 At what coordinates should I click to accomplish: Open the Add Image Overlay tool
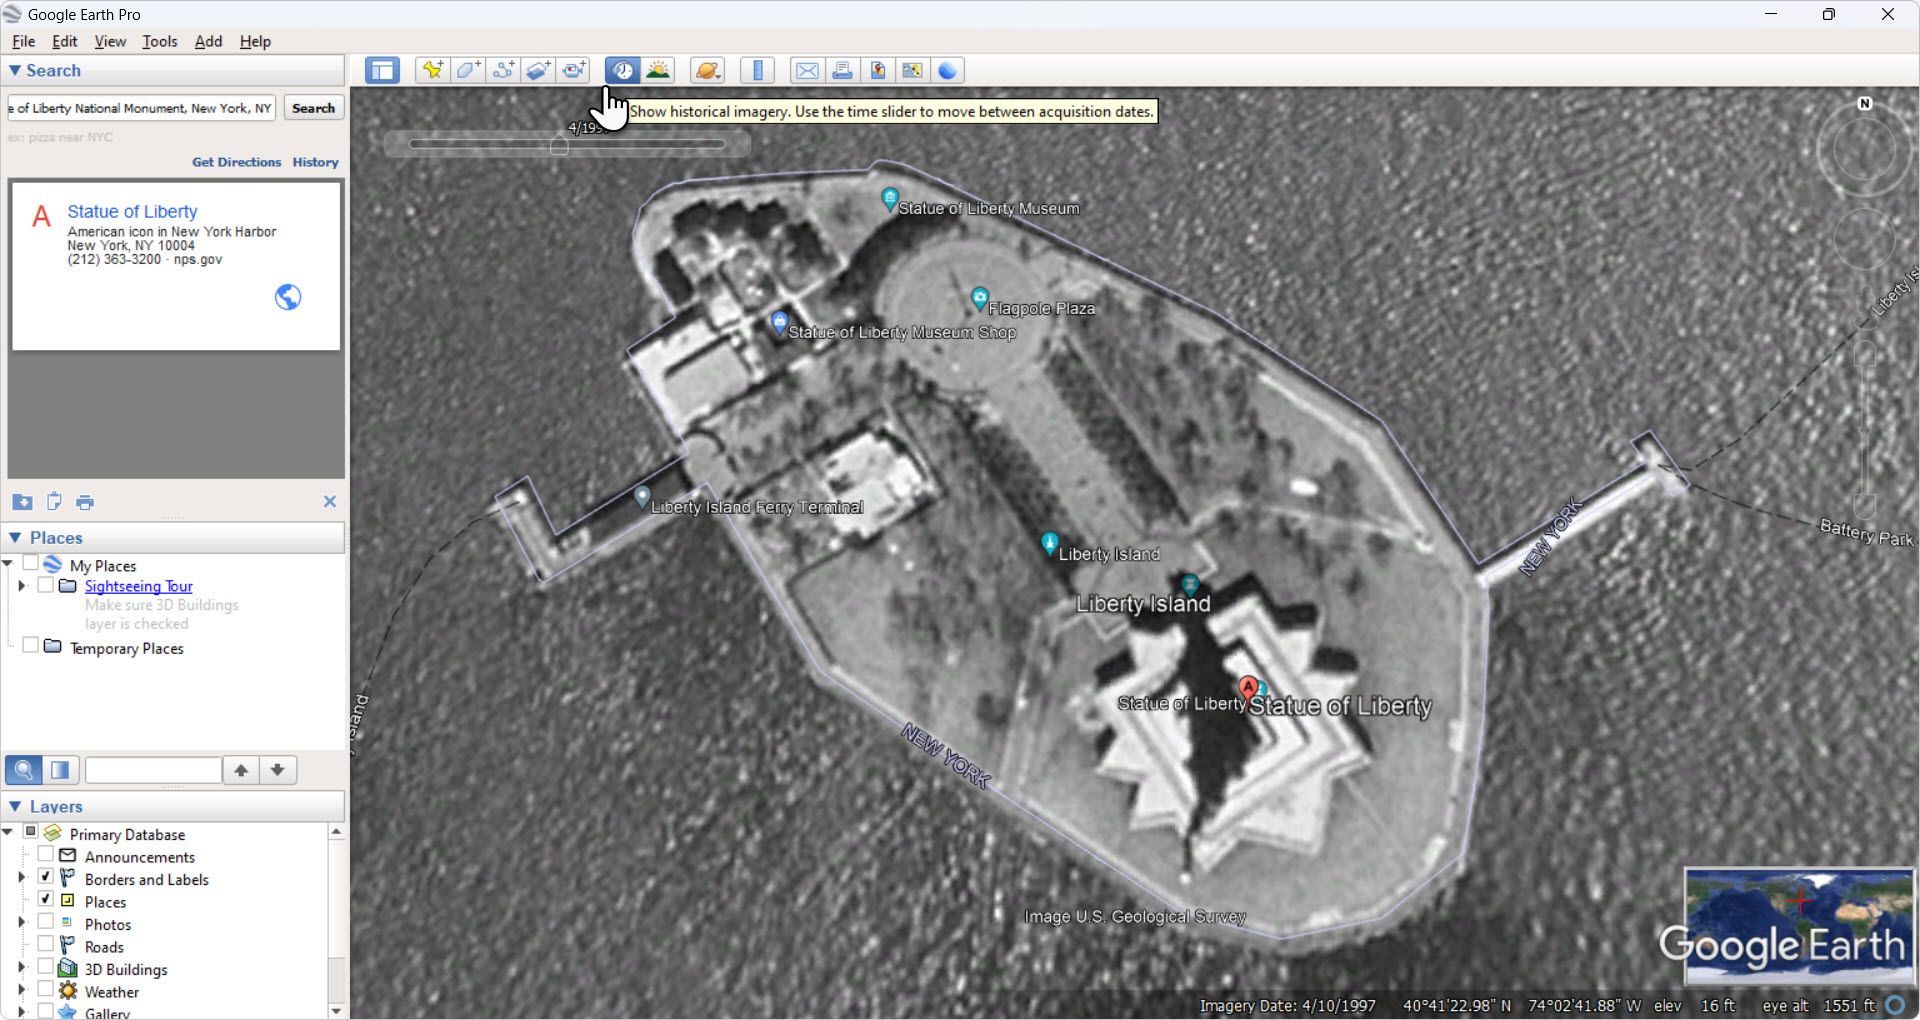tap(538, 70)
